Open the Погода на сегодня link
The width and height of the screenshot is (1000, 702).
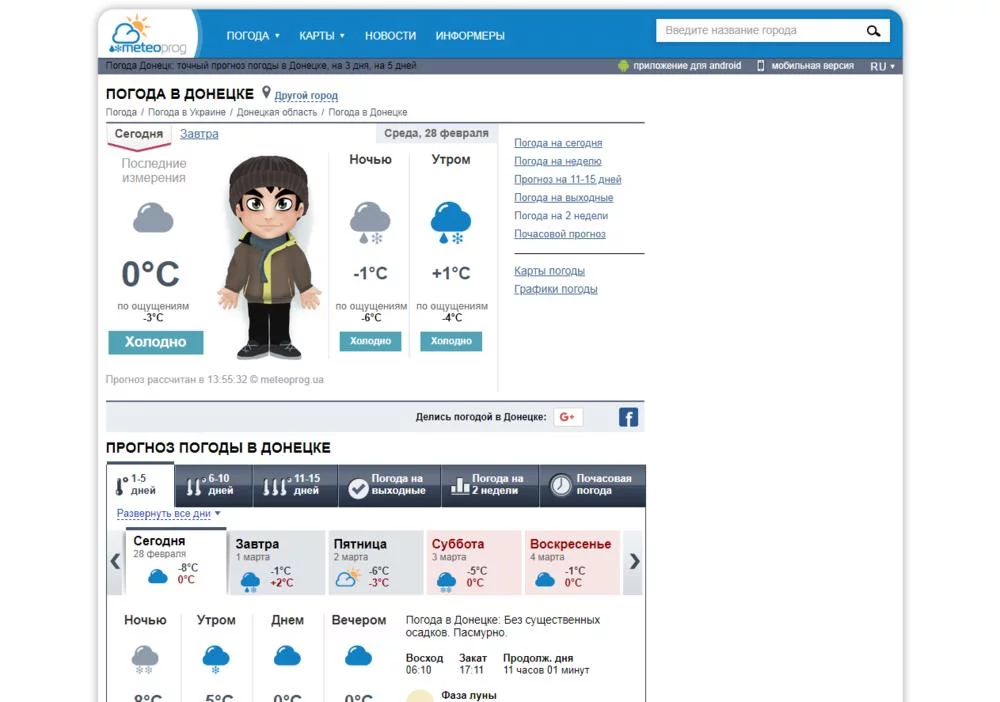coord(558,143)
